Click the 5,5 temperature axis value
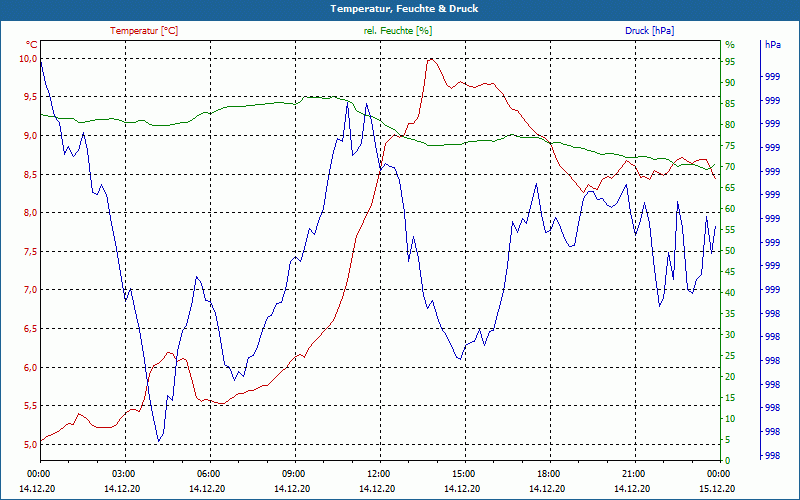The image size is (800, 500). point(30,406)
